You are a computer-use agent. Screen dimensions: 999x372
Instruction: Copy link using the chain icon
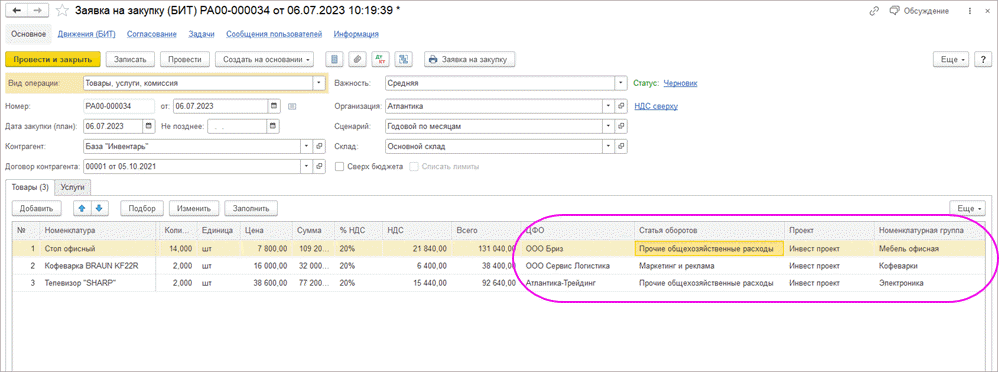pos(875,11)
